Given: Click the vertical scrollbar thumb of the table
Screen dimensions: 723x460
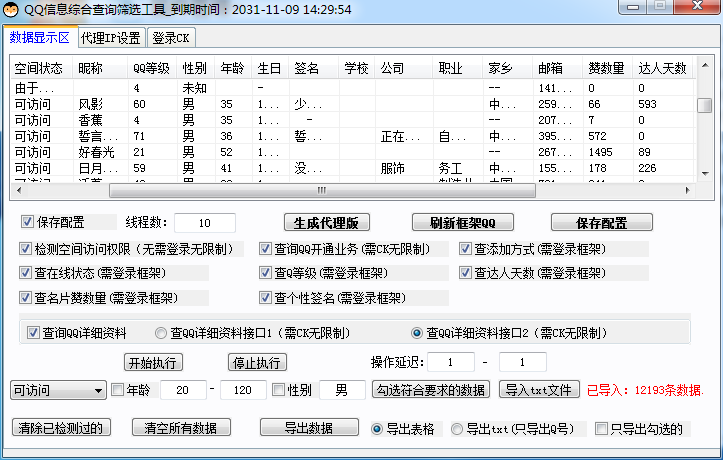Looking at the screenshot, I should click(x=705, y=105).
